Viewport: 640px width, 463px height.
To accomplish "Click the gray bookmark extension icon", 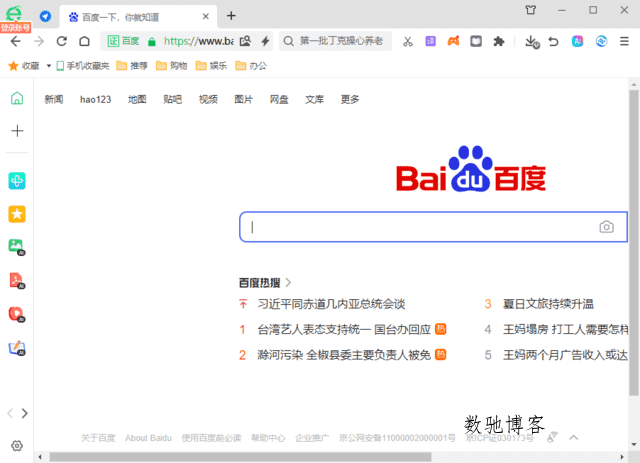I will [x=476, y=41].
